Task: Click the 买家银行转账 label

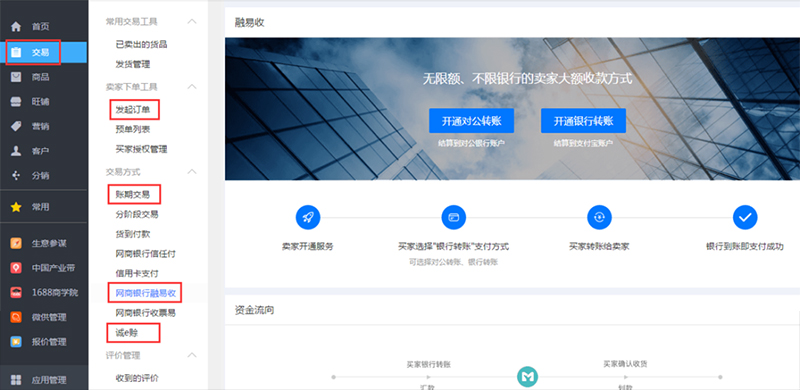Action: pos(428,364)
